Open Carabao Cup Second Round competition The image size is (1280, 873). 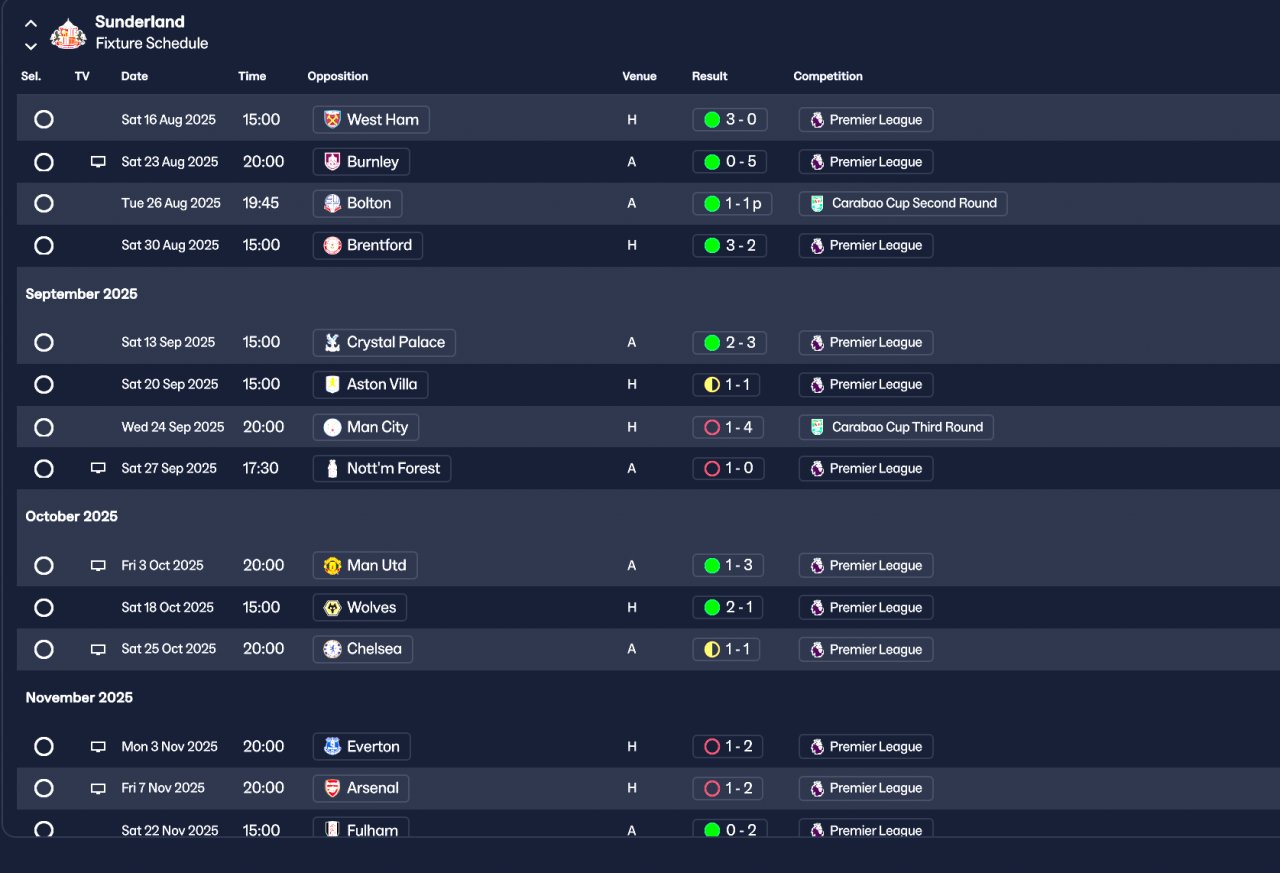(903, 203)
